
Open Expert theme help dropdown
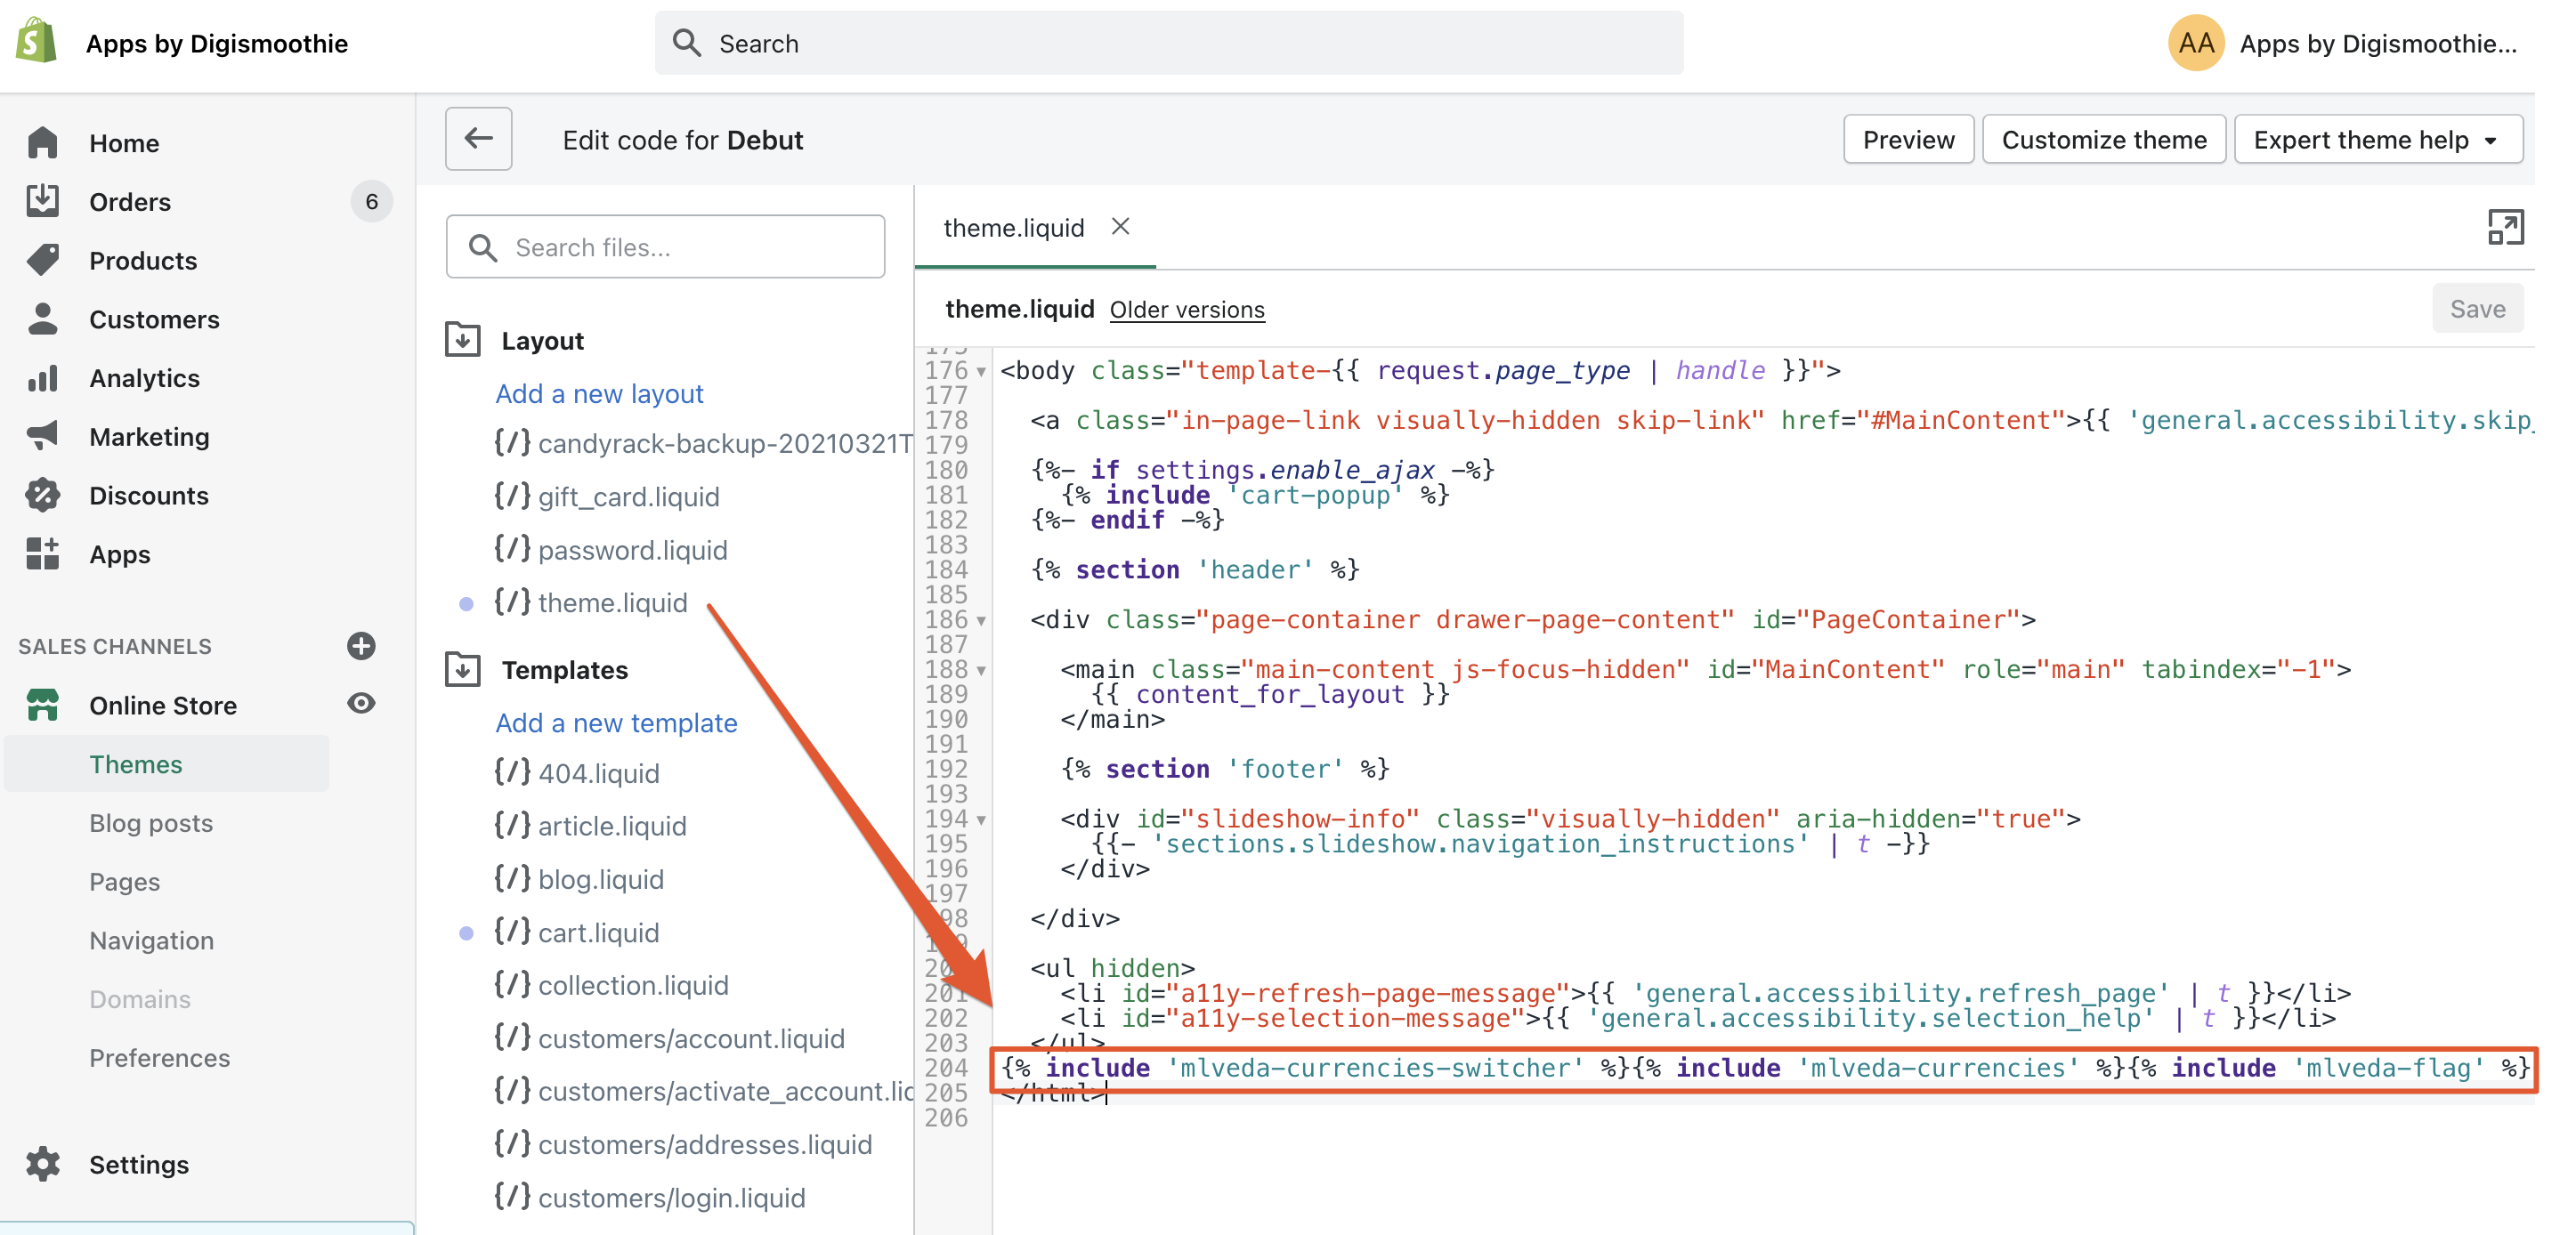coord(2378,139)
